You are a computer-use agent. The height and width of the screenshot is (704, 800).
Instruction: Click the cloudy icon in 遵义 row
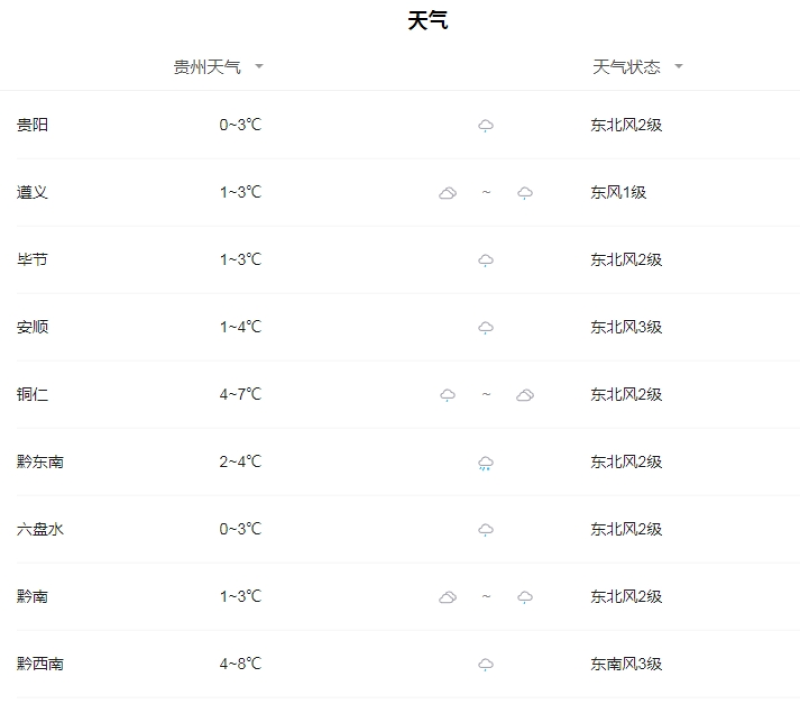[x=447, y=193]
